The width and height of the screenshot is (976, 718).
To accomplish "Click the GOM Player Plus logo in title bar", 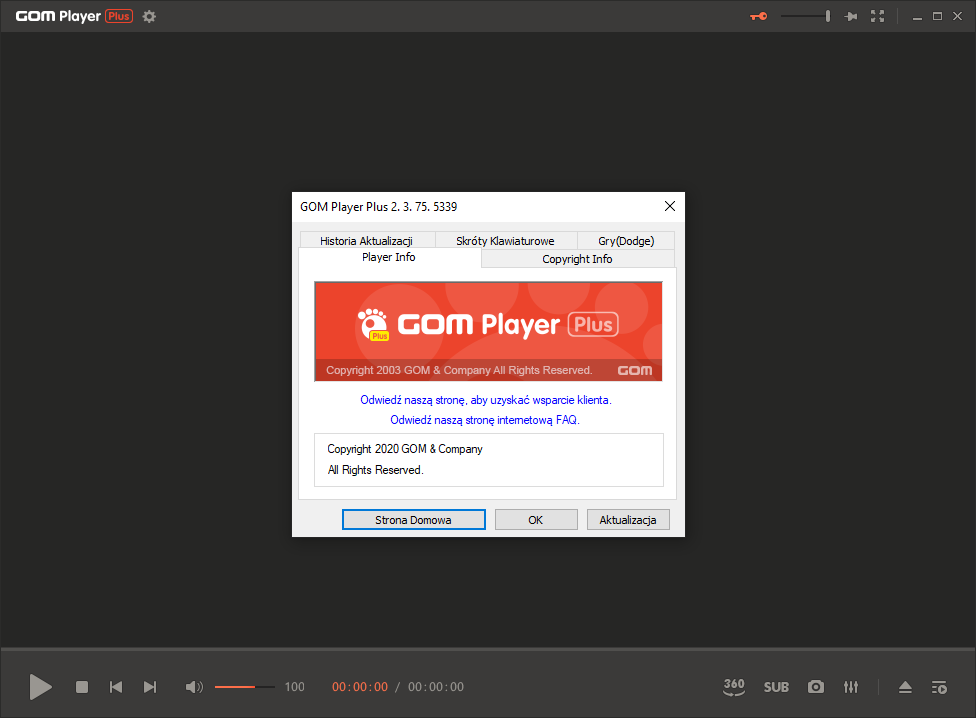I will [74, 16].
